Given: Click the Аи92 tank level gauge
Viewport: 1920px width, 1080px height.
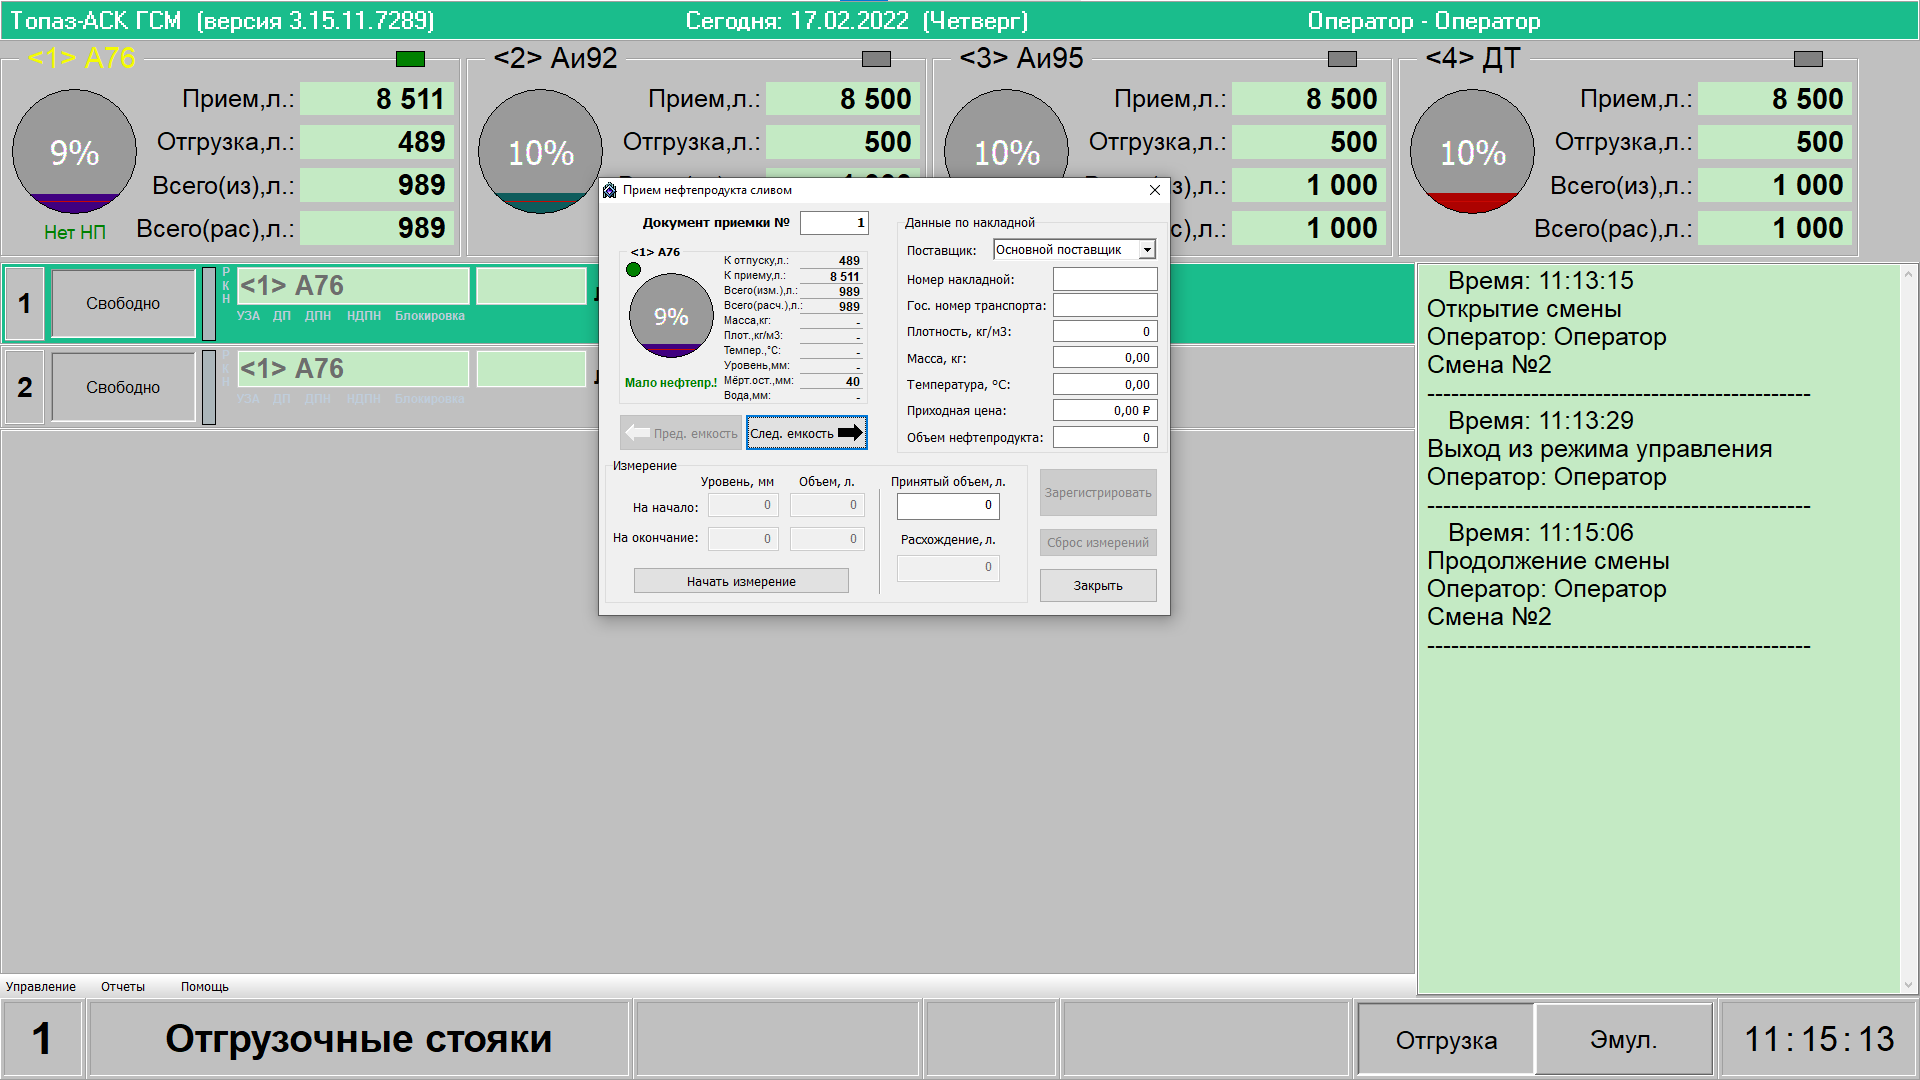Looking at the screenshot, I should click(x=540, y=152).
